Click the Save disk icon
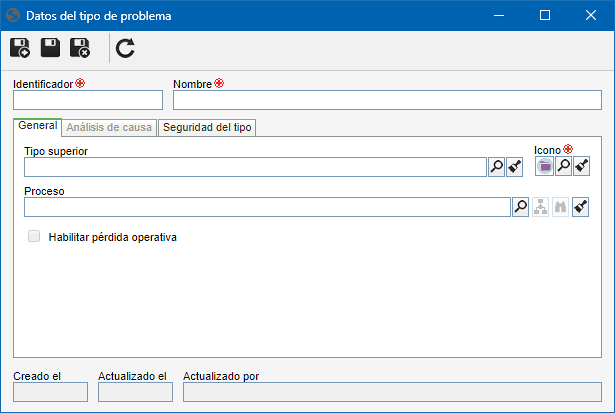 coord(50,48)
